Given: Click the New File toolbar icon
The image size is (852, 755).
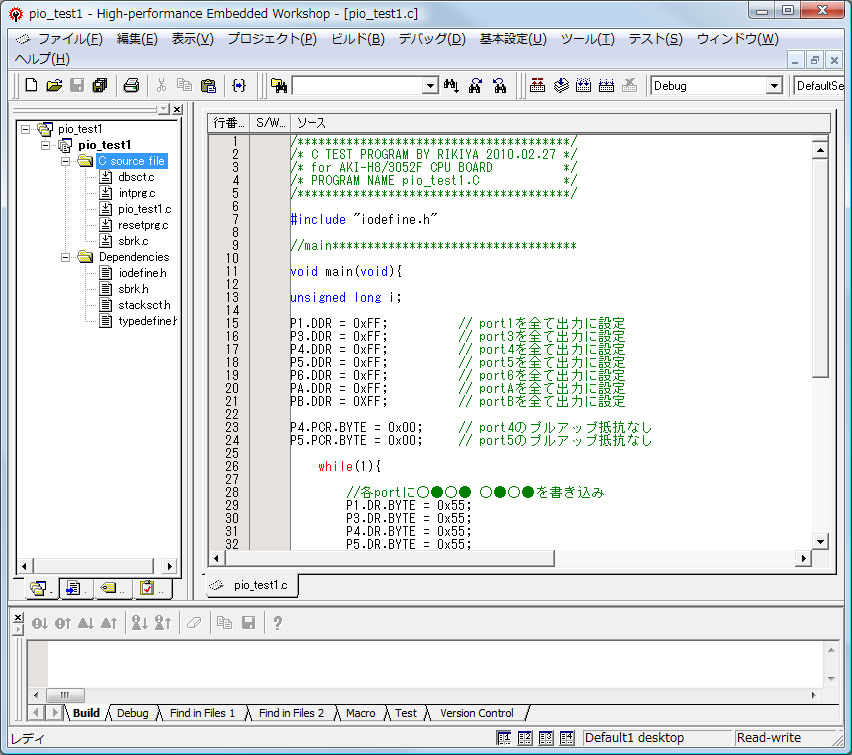Looking at the screenshot, I should coord(31,86).
